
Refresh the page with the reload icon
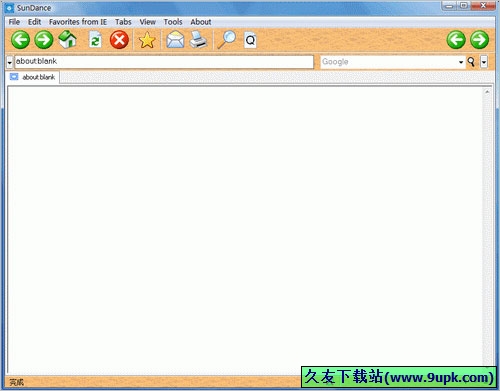(x=95, y=40)
